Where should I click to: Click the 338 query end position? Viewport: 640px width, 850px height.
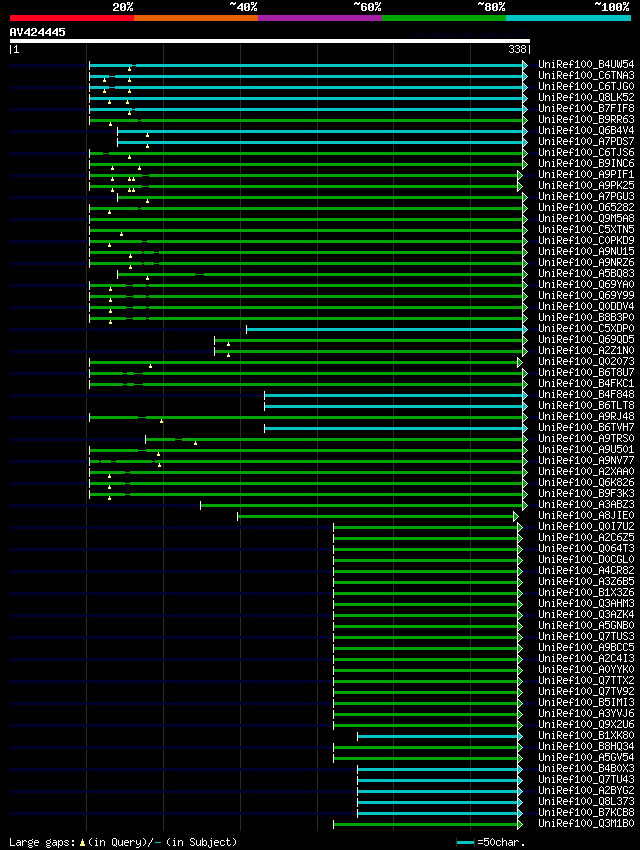(x=517, y=49)
